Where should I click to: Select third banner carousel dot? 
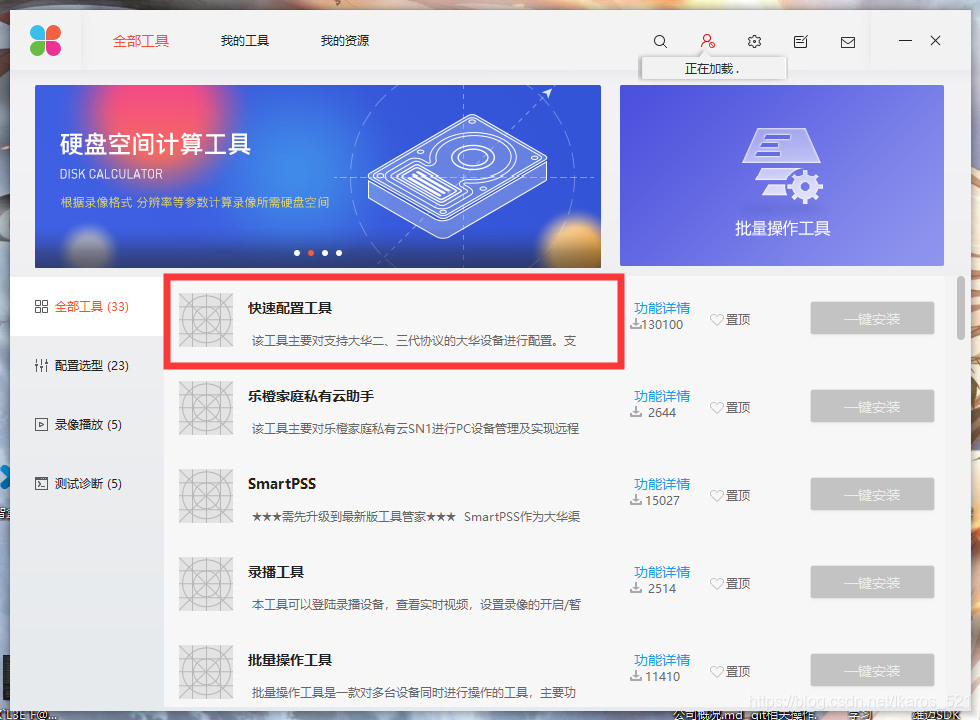pos(325,253)
